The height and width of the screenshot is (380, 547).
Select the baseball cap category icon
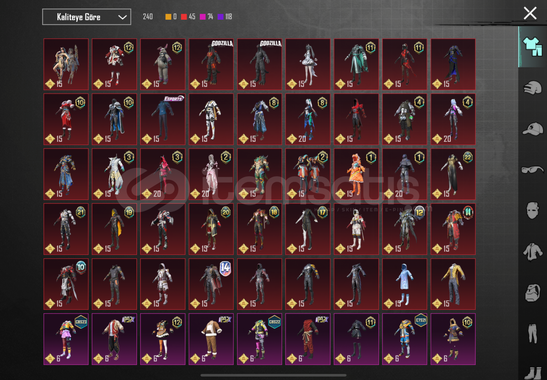tap(533, 129)
